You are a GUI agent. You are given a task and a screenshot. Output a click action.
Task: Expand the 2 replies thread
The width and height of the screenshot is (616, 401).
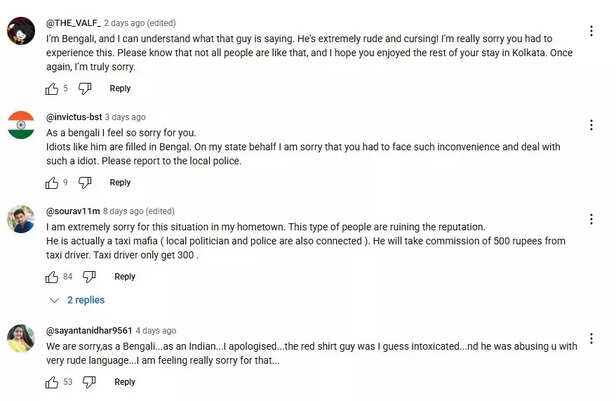(x=77, y=300)
